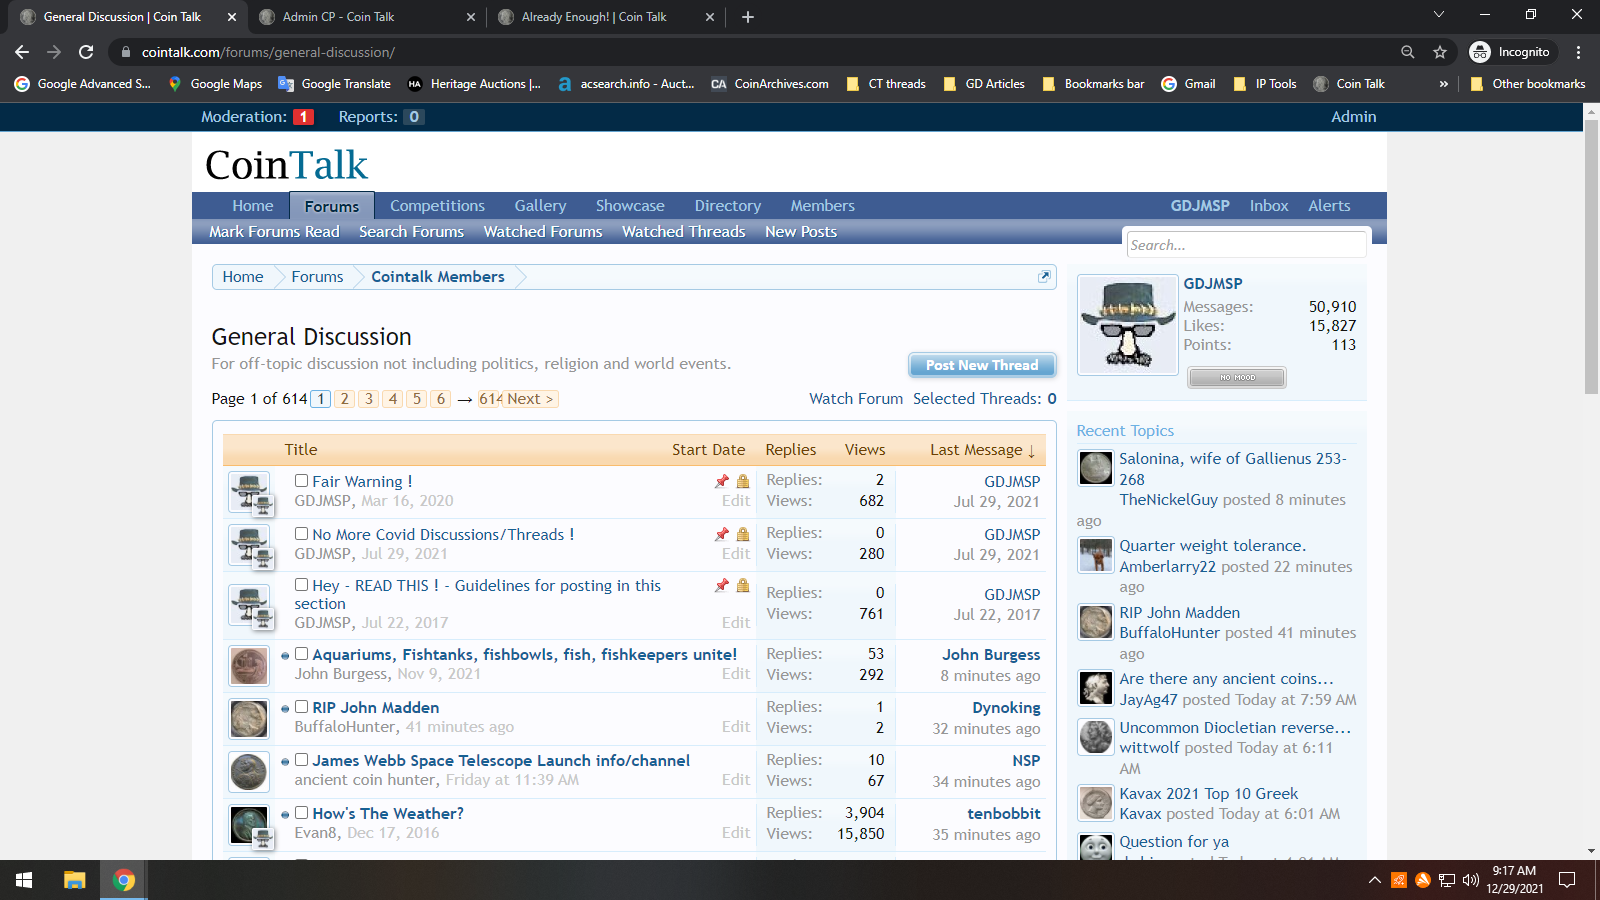Click the Post New Thread button
This screenshot has width=1600, height=900.
[982, 365]
